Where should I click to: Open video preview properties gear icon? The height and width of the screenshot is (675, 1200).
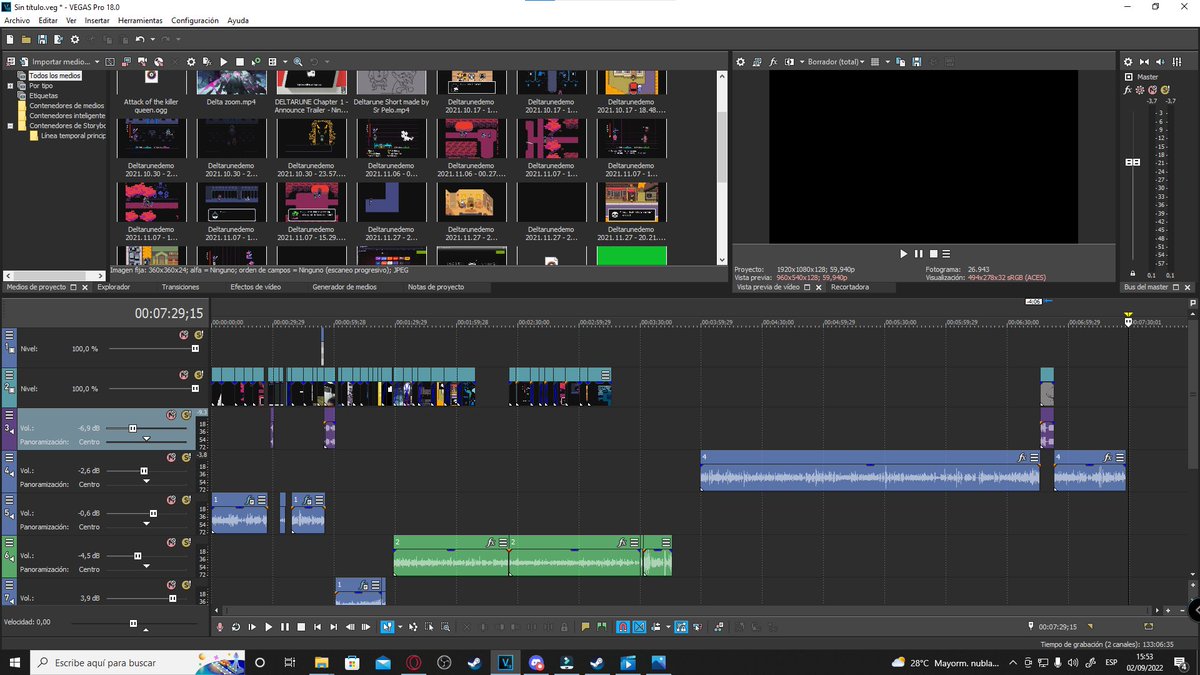tap(741, 62)
